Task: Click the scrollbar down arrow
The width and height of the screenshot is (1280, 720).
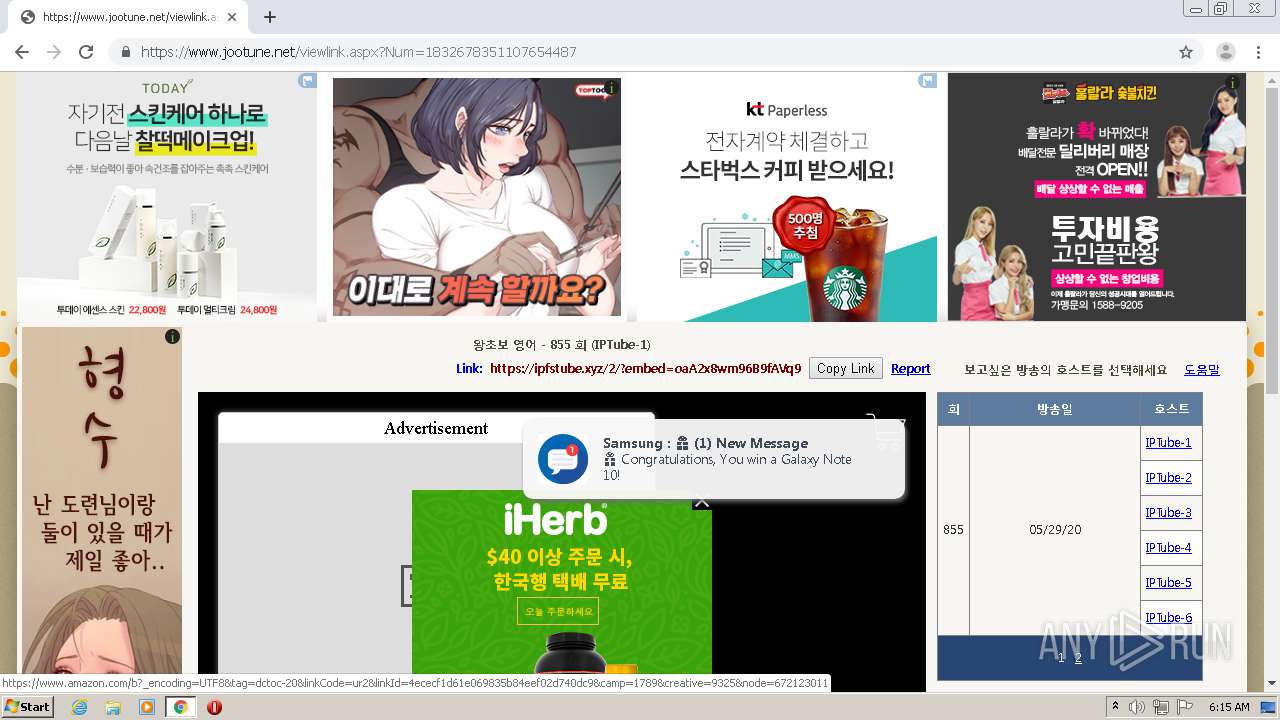Action: (x=1272, y=683)
